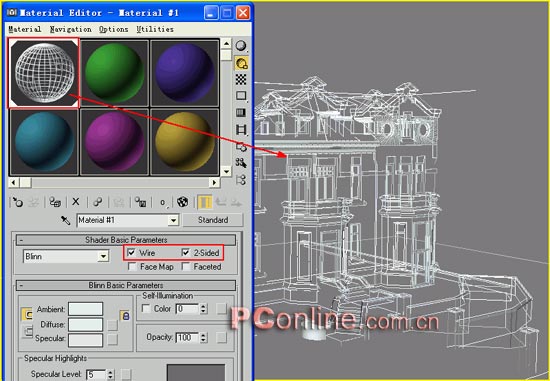This screenshot has height=381, width=550.
Task: Open Material Effects Channel 0 flyout
Action: click(163, 202)
